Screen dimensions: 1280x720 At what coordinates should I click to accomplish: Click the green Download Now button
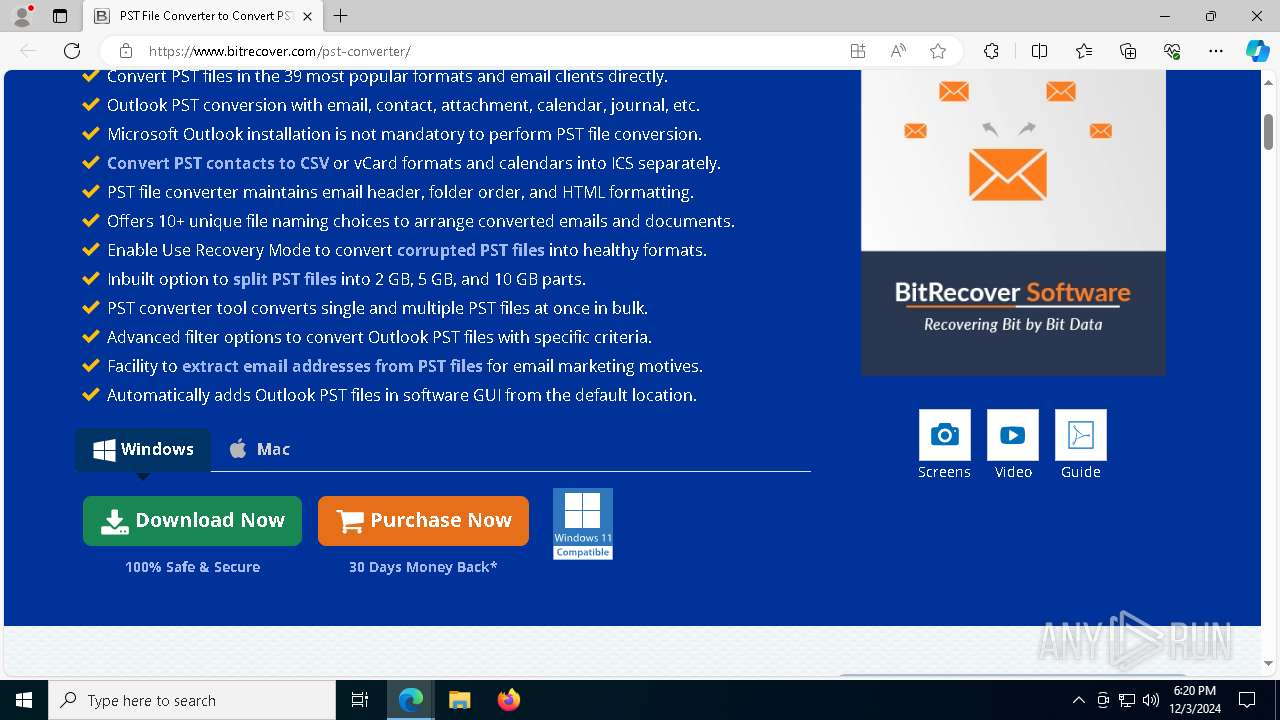[x=192, y=521]
